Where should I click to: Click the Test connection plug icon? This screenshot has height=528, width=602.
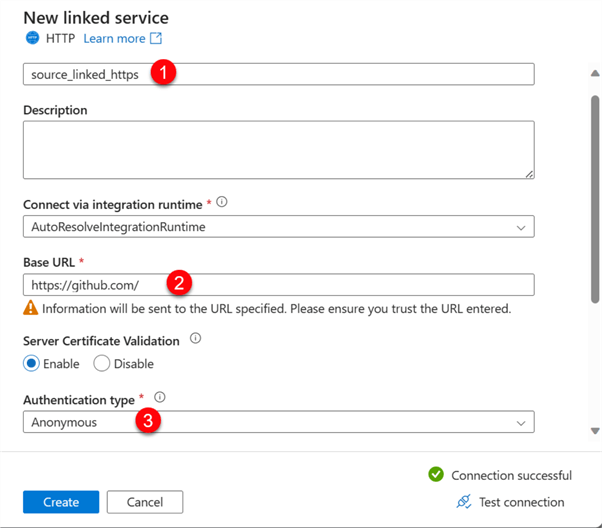tap(463, 502)
